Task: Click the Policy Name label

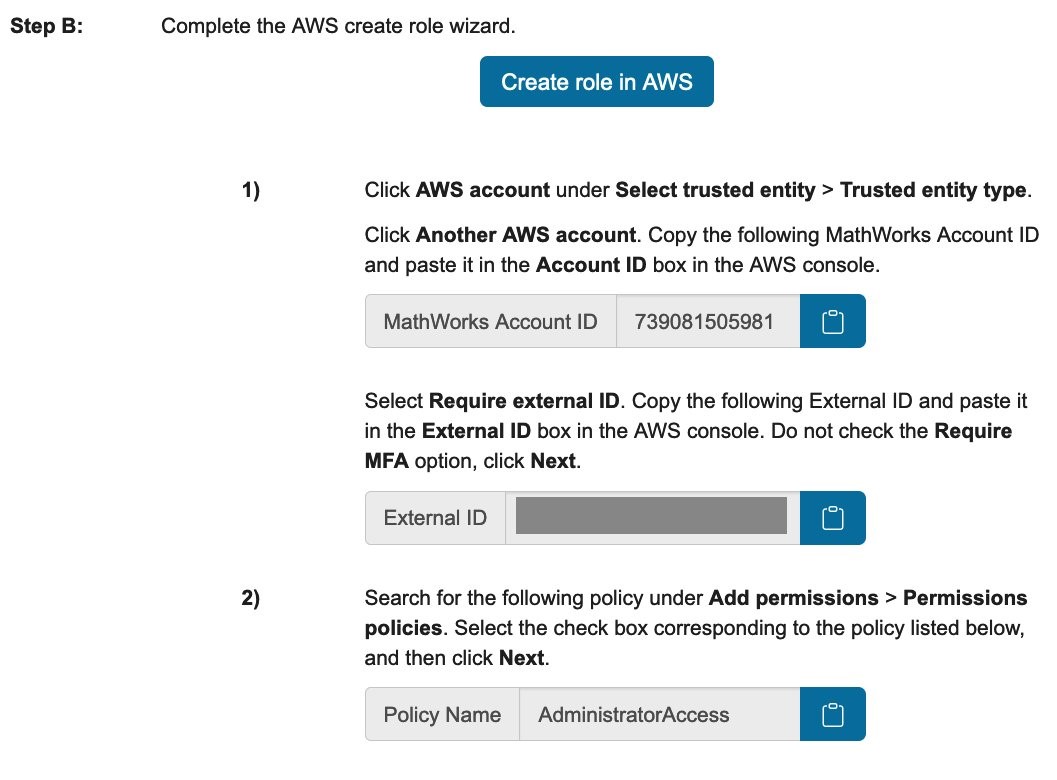Action: click(442, 715)
